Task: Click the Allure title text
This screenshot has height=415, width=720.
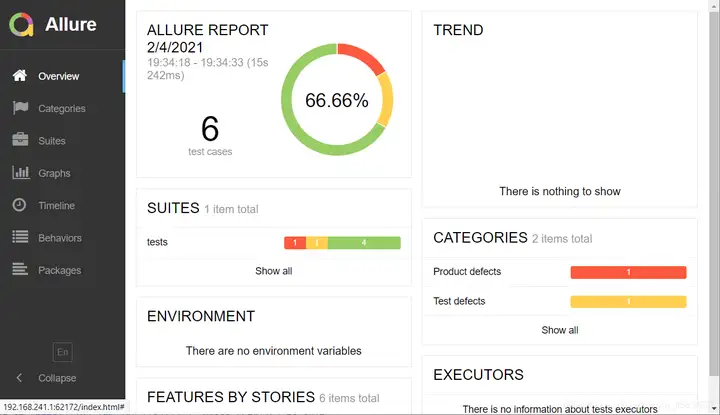Action: click(71, 24)
